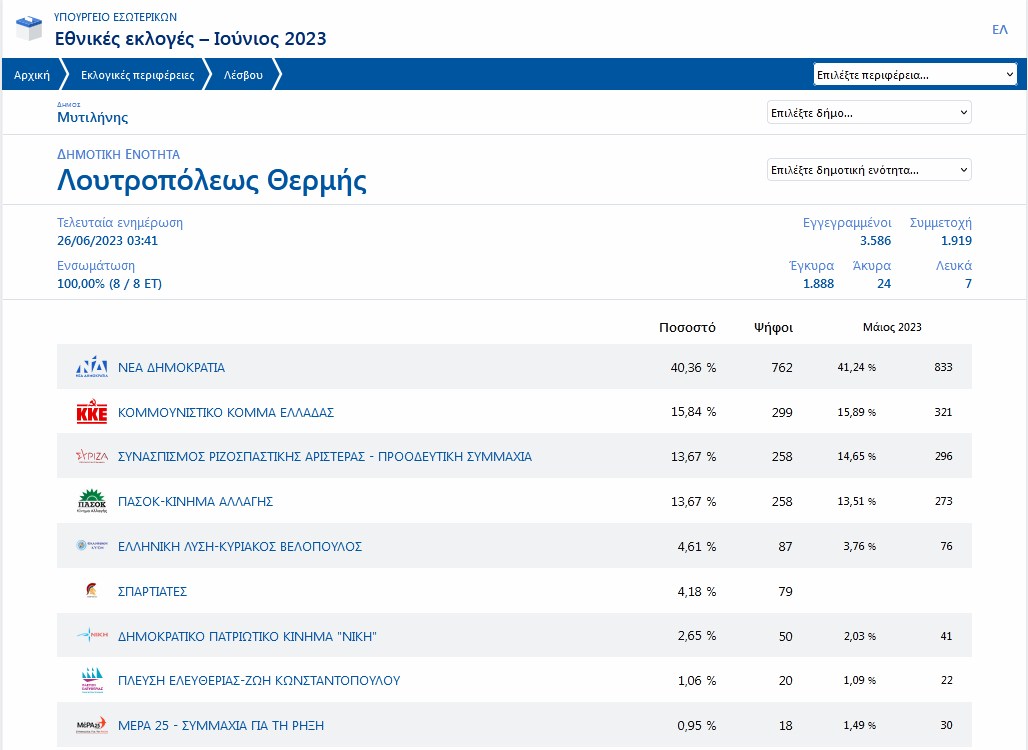Click the Μάιος 2023 column header

click(x=892, y=327)
